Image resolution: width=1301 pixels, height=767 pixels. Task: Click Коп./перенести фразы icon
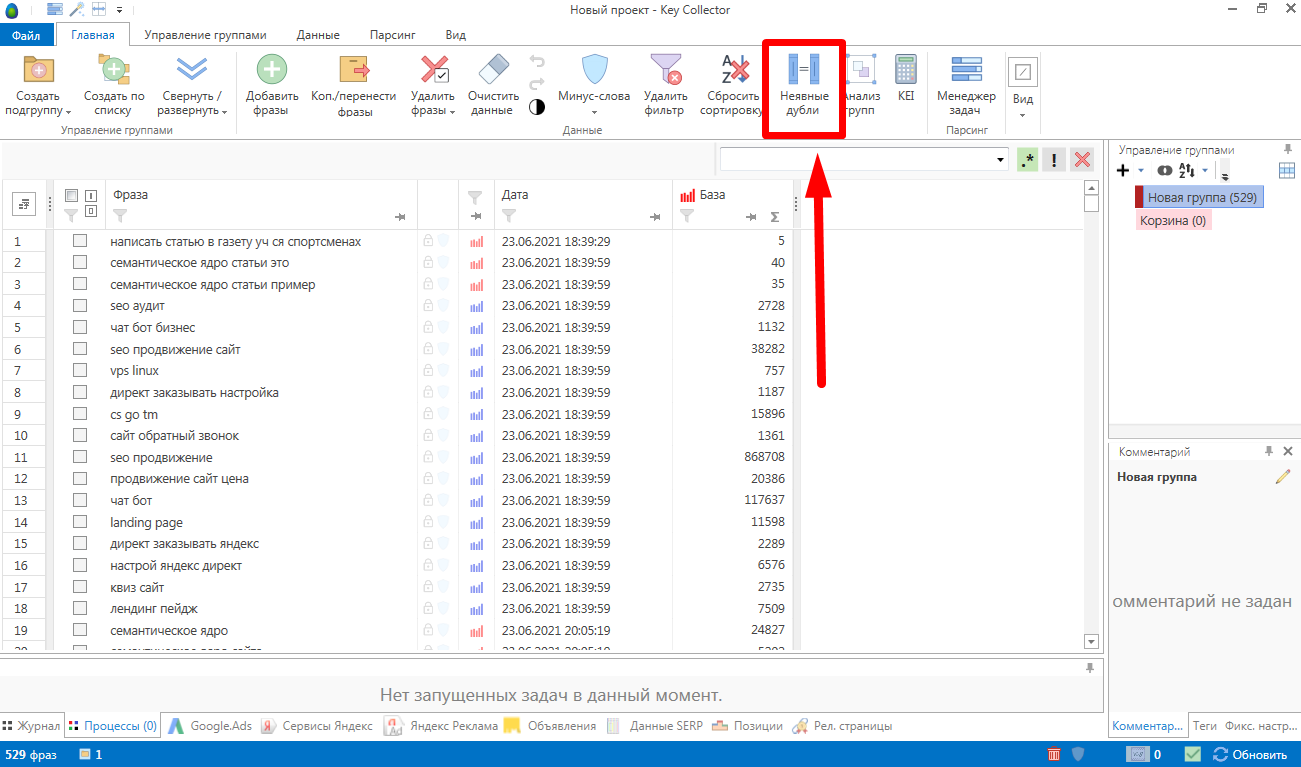[355, 70]
